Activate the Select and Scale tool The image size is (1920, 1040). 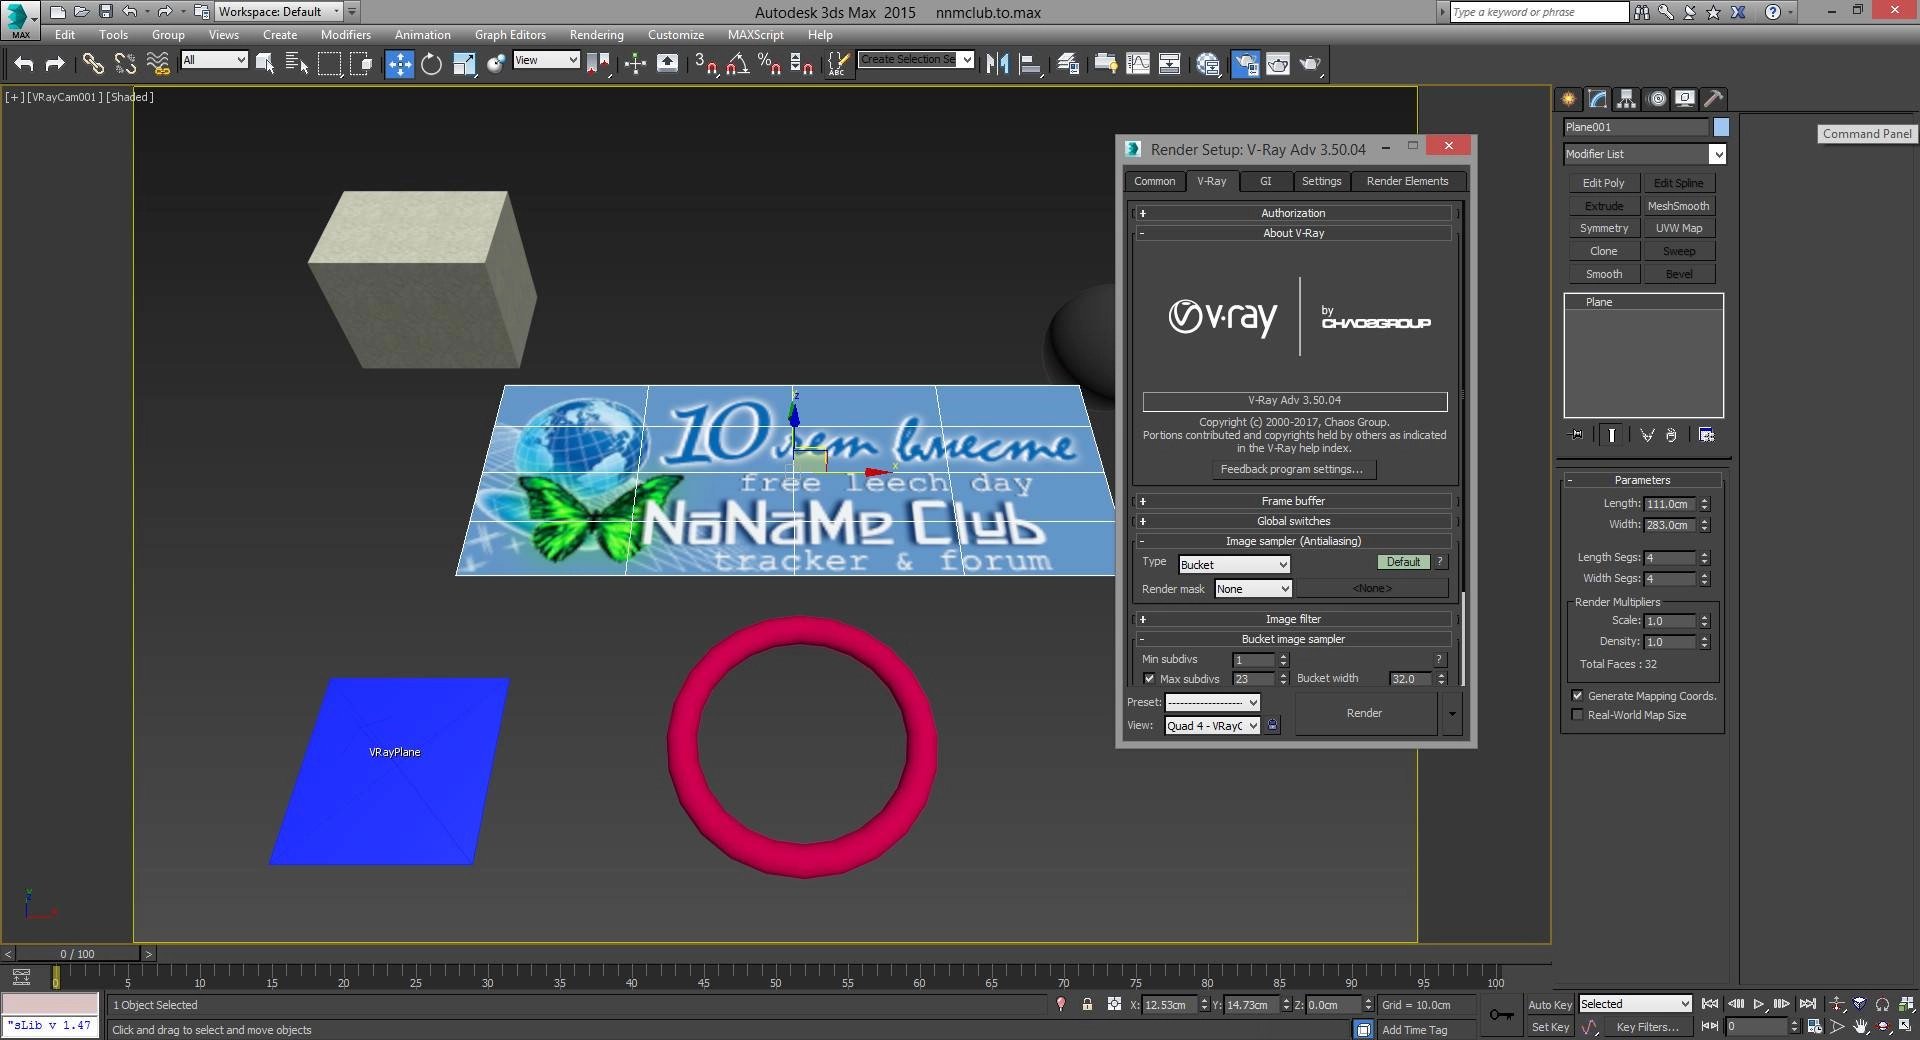[464, 64]
